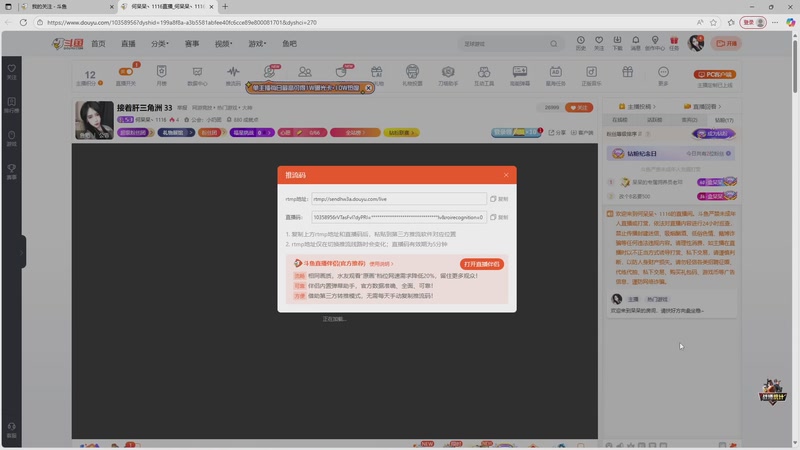Image resolution: width=800 pixels, height=450 pixels.
Task: Open the 星海任务 AD icon
Action: [556, 76]
